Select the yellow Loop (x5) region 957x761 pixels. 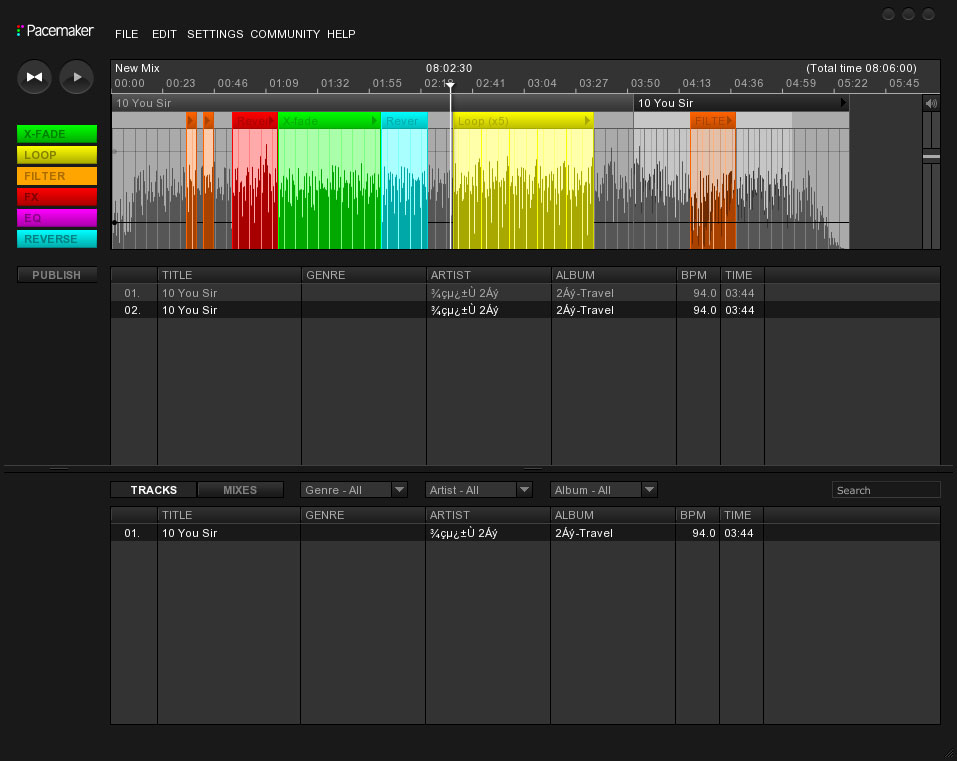pyautogui.click(x=523, y=181)
